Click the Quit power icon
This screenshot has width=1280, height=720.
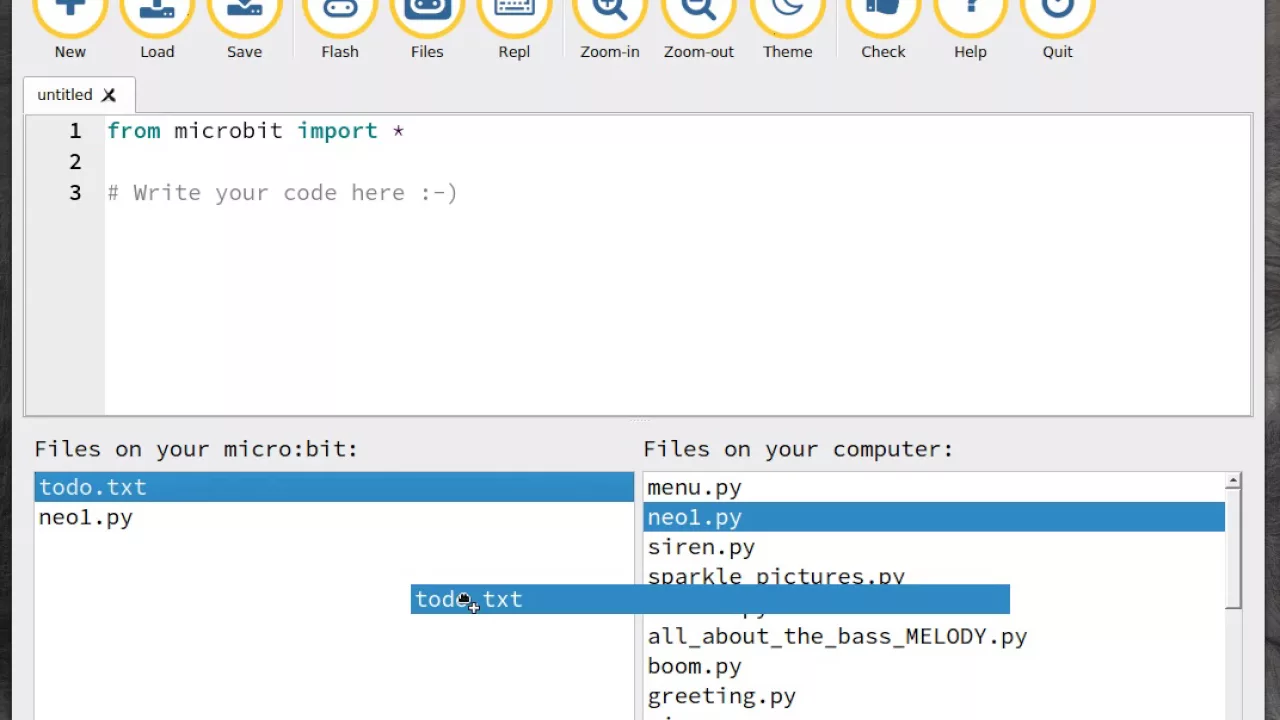(x=1057, y=18)
